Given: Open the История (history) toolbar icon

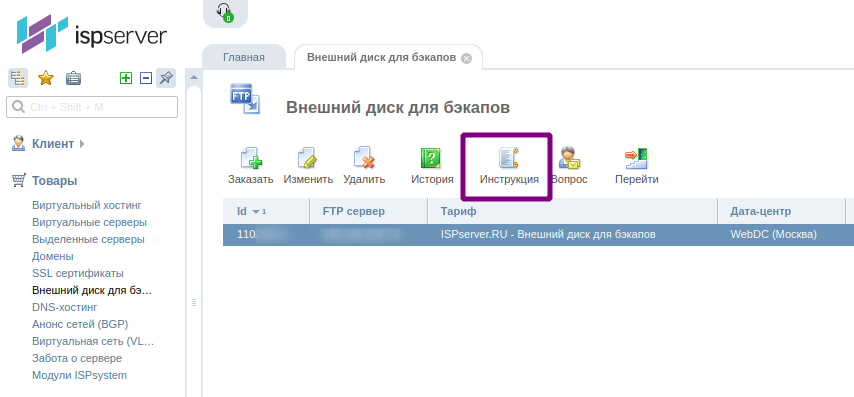Looking at the screenshot, I should (431, 158).
